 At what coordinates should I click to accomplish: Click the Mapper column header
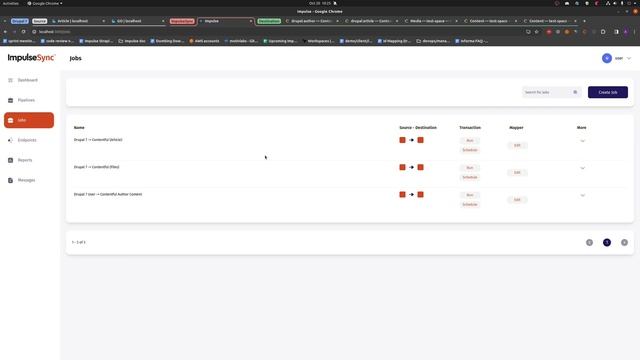click(516, 128)
